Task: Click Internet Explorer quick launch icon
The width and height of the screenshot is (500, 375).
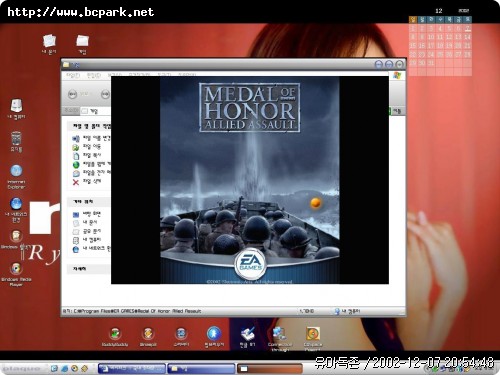Action: pyautogui.click(x=65, y=368)
